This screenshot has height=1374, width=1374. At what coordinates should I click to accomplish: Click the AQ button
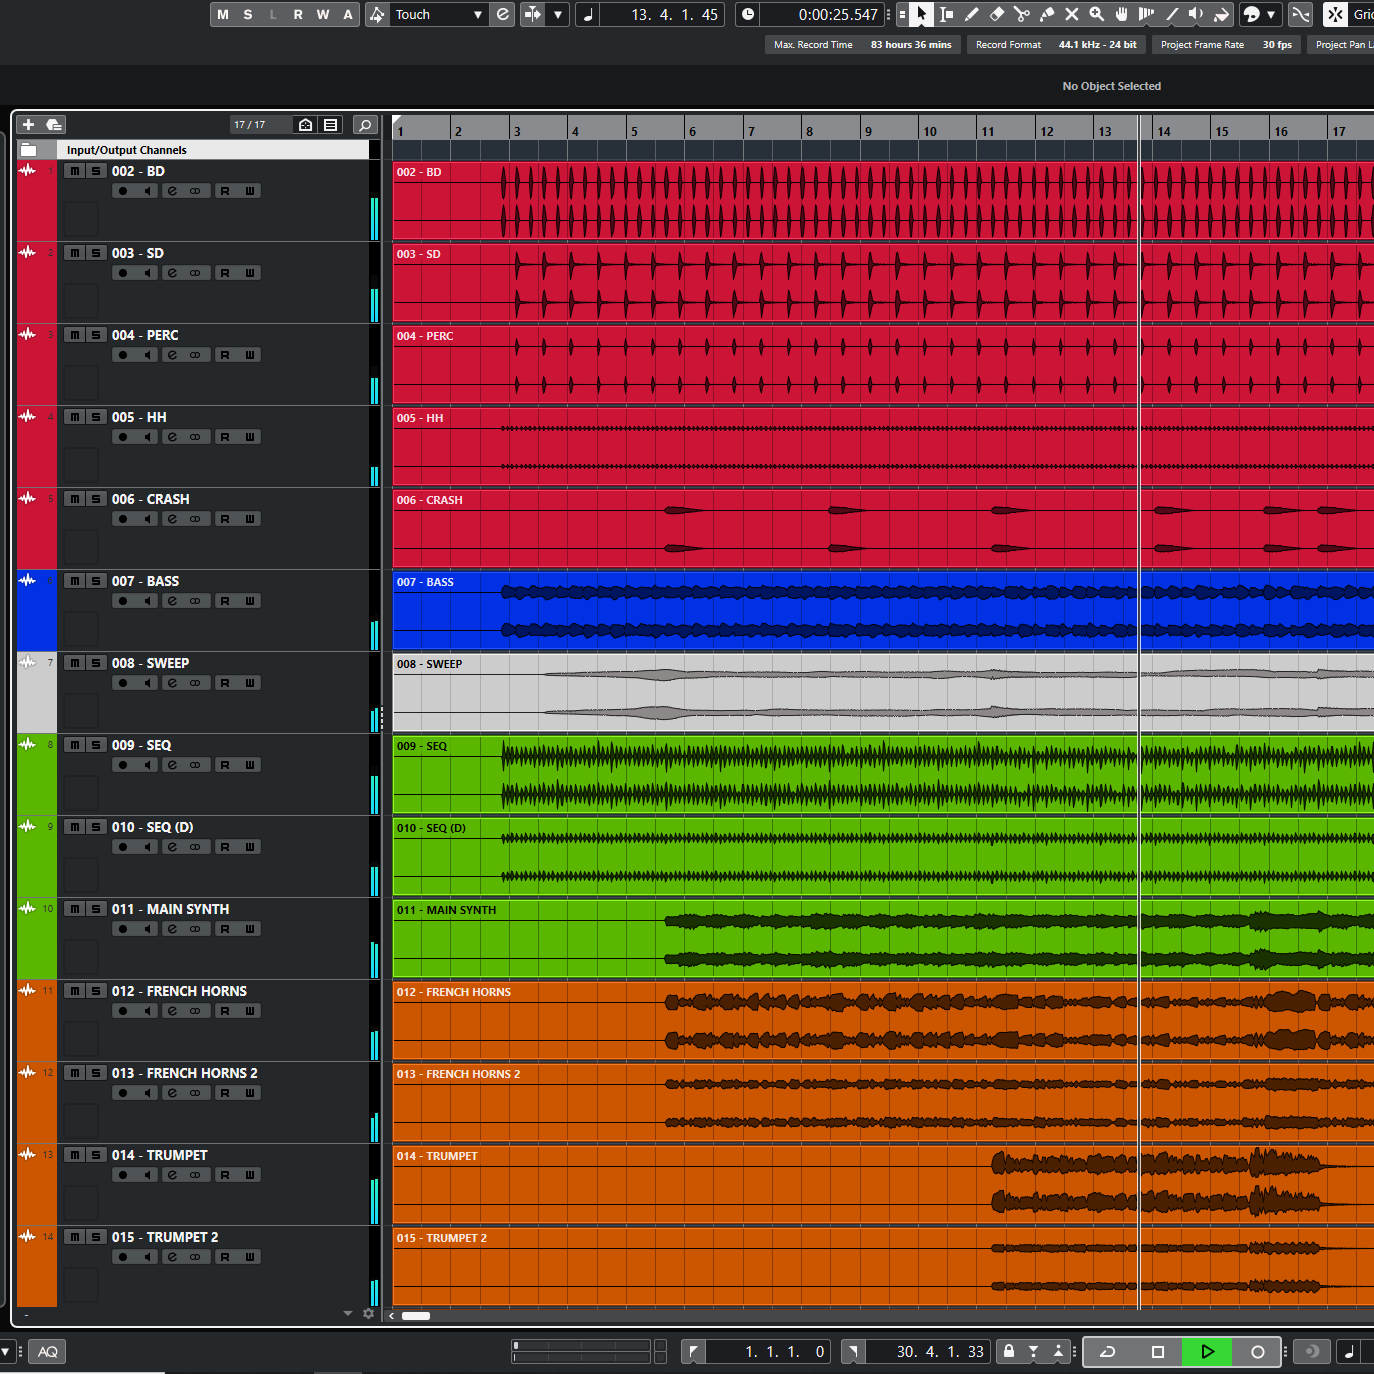(47, 1351)
